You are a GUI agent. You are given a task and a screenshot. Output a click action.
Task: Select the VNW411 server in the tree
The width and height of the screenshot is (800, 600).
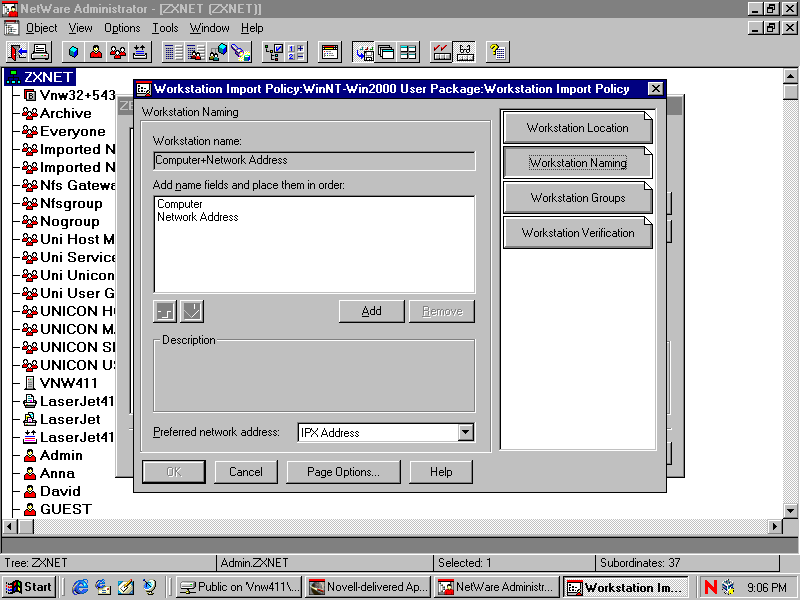click(68, 383)
